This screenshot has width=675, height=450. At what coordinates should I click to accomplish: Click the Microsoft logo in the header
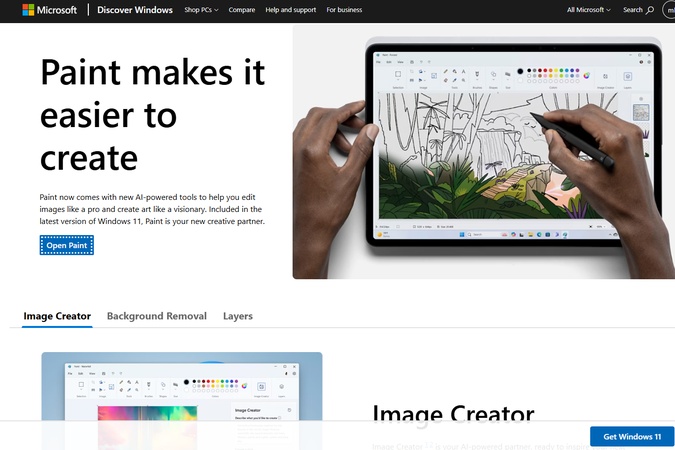pyautogui.click(x=50, y=9)
